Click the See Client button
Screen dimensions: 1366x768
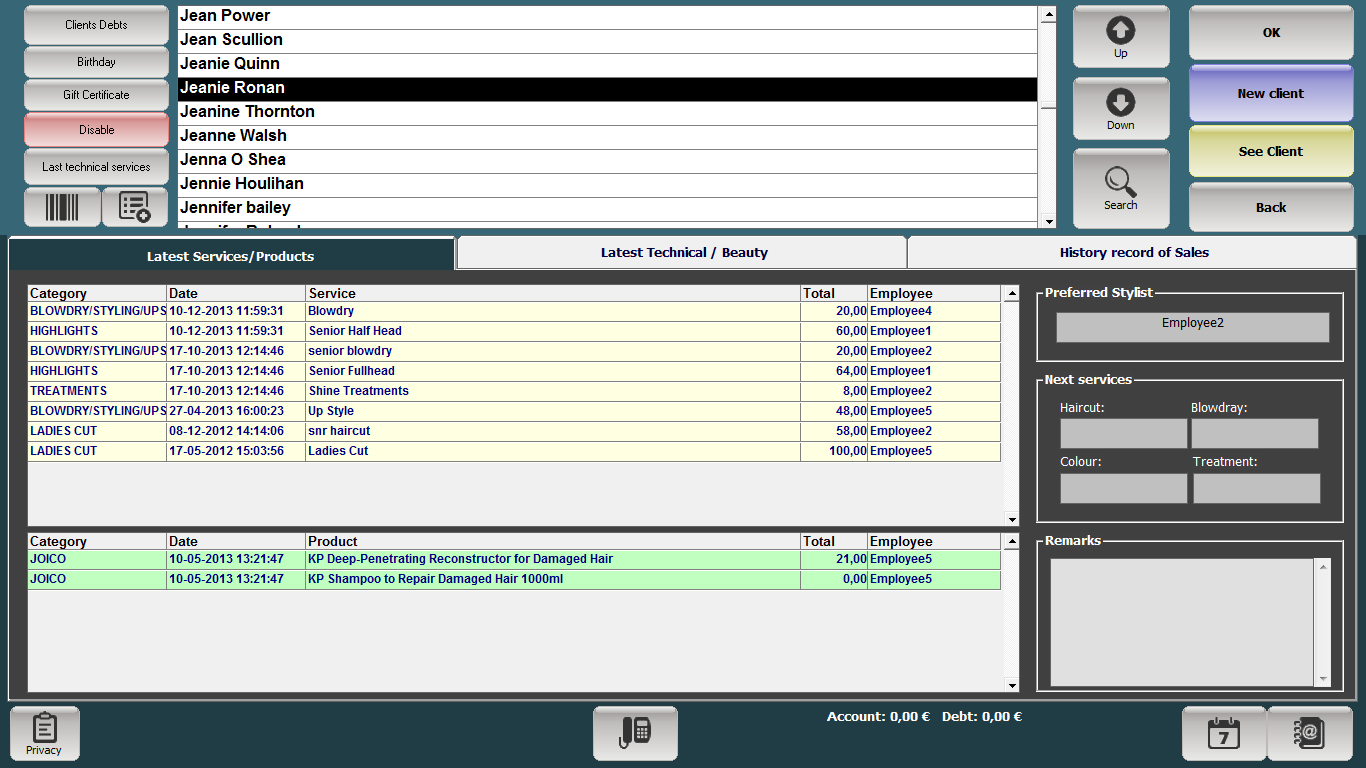coord(1270,152)
